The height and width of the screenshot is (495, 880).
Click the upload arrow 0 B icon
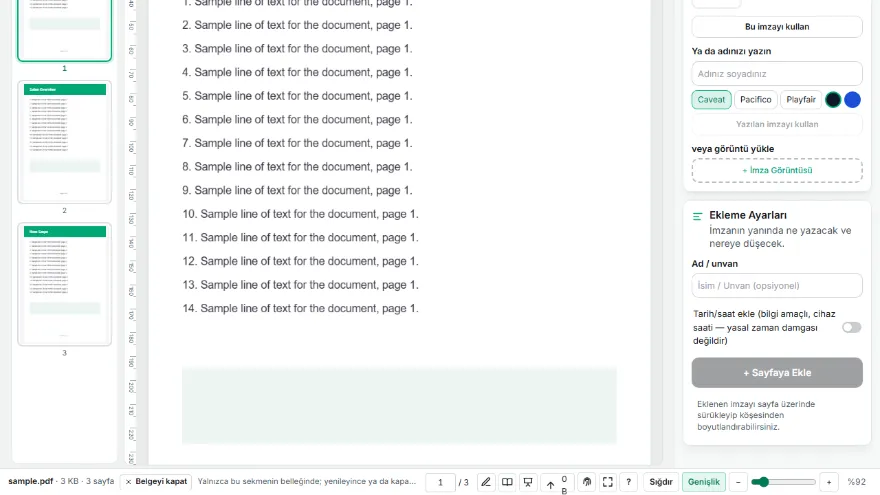556,483
